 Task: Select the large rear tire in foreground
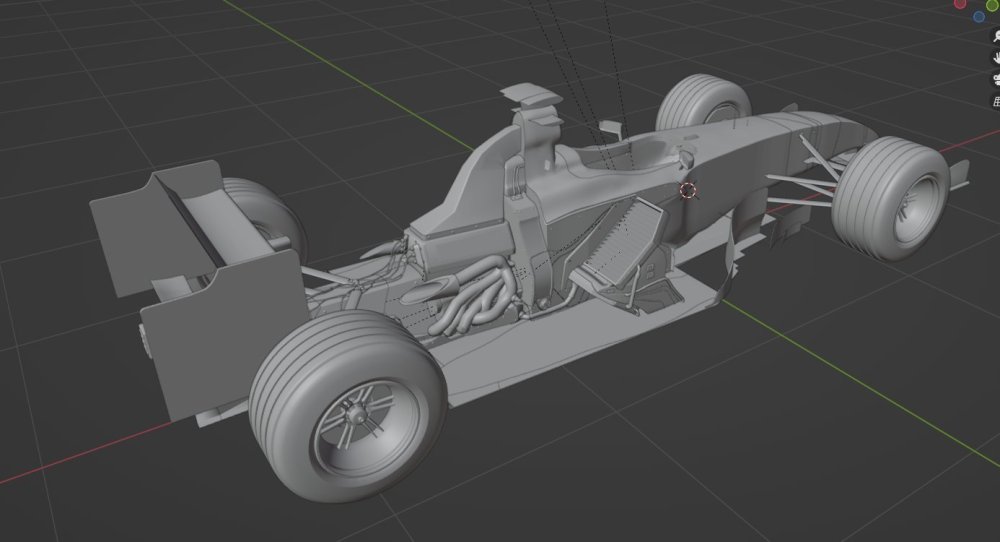click(x=348, y=405)
